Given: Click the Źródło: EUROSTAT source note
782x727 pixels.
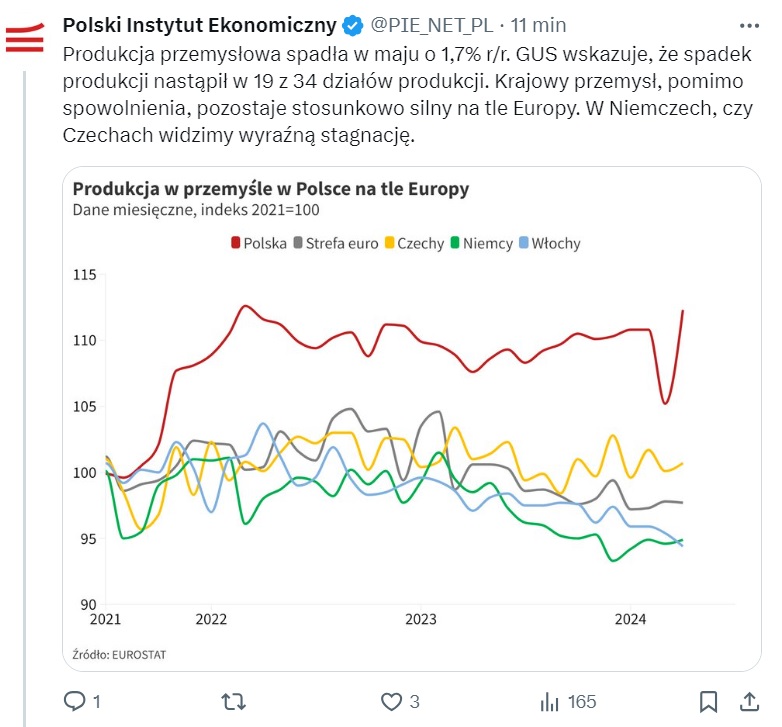Looking at the screenshot, I should [x=119, y=654].
